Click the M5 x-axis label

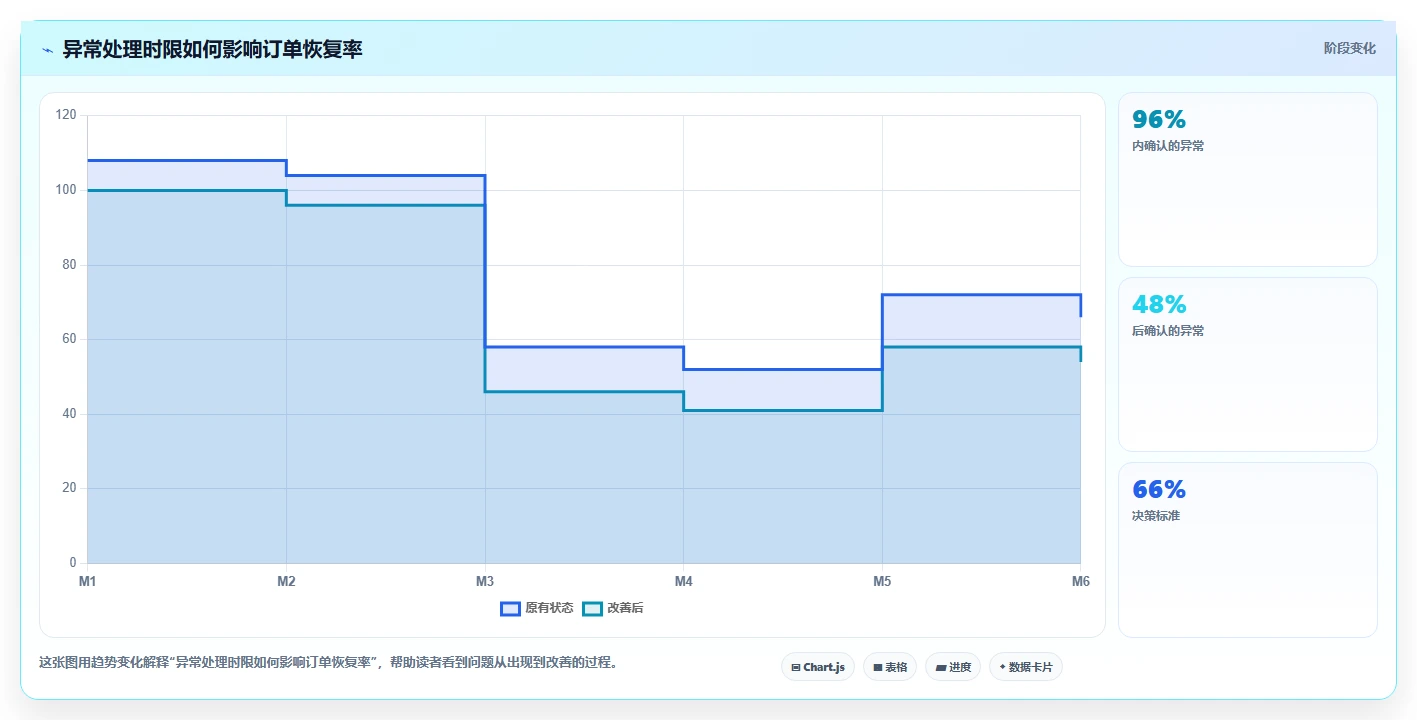882,581
